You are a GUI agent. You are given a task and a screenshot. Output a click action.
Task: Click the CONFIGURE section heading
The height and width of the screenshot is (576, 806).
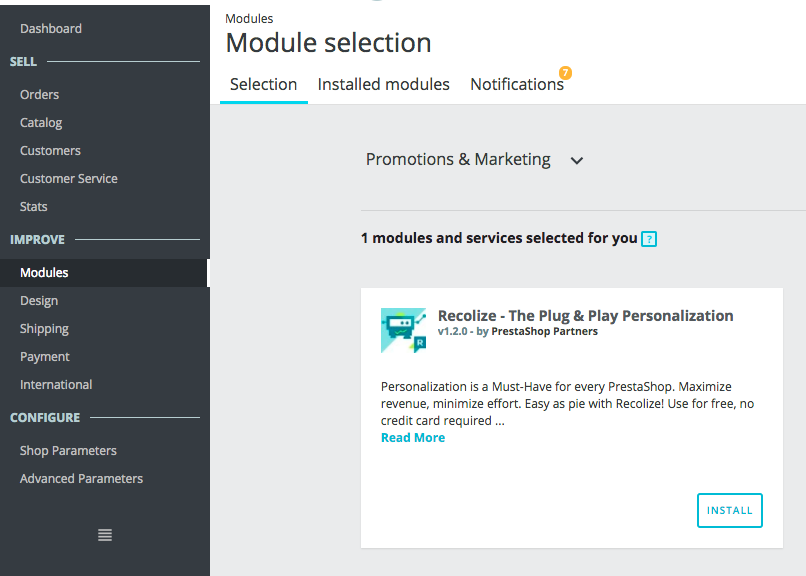tap(45, 418)
